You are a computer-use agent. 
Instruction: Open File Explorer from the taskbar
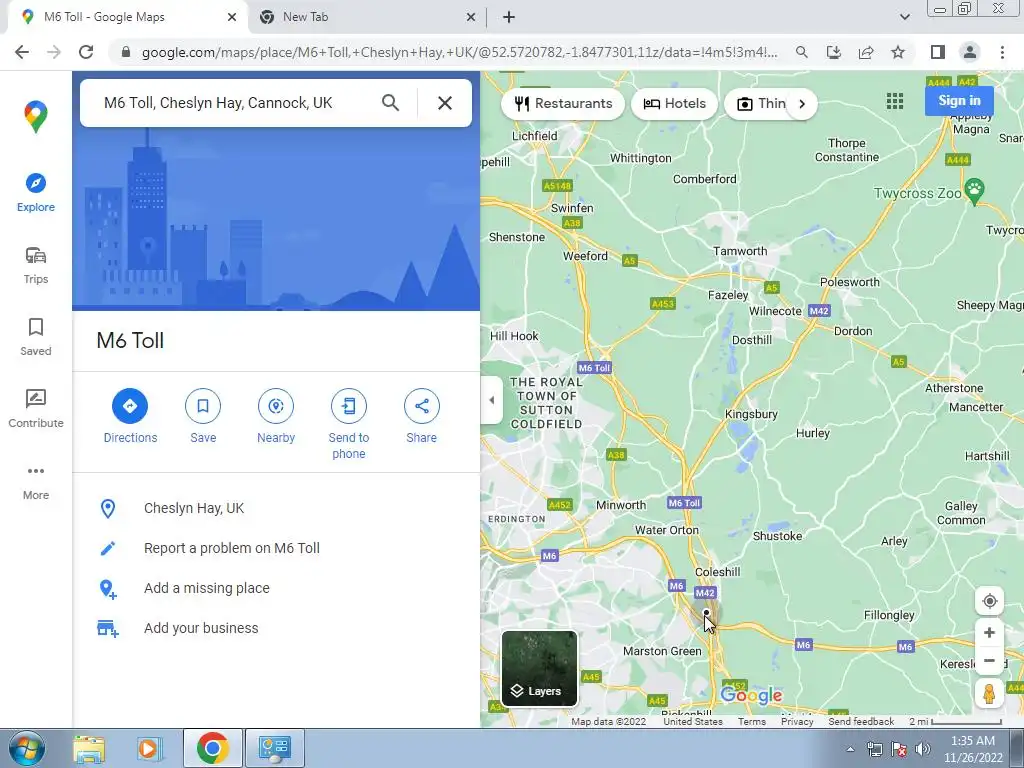89,748
